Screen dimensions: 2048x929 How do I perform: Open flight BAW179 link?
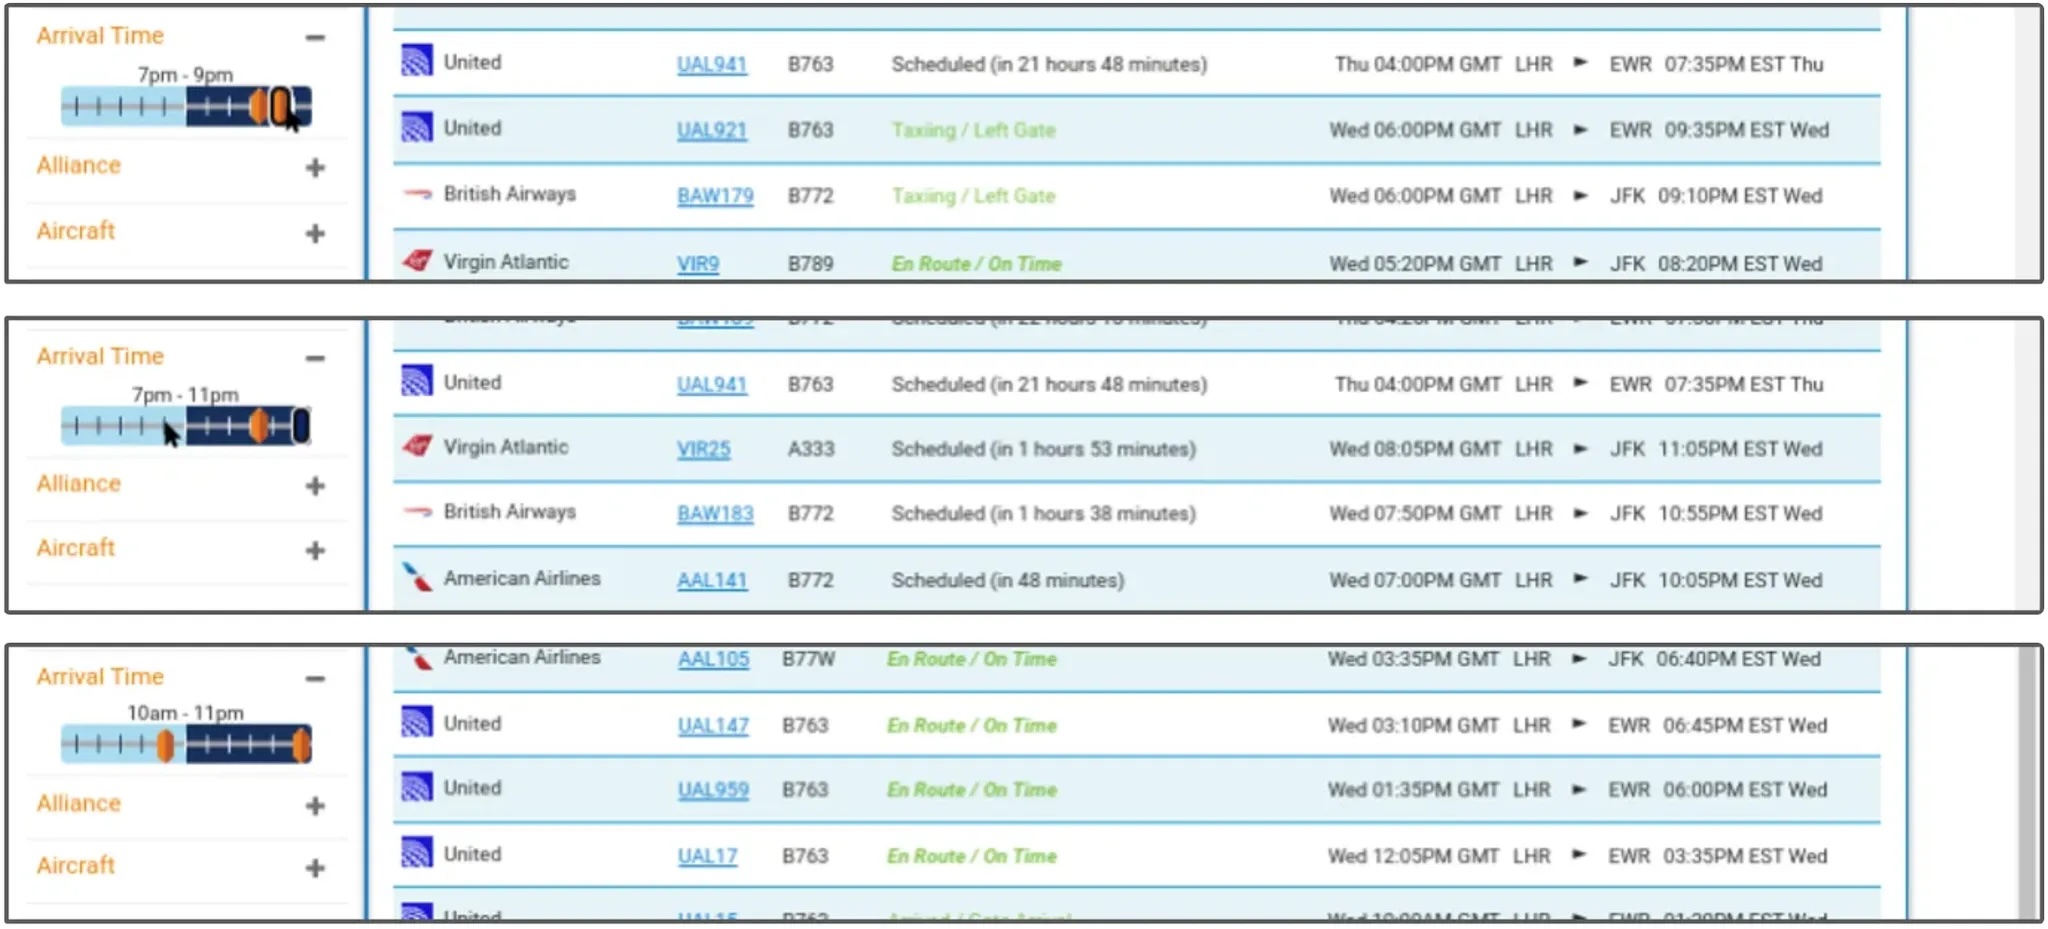(x=715, y=196)
